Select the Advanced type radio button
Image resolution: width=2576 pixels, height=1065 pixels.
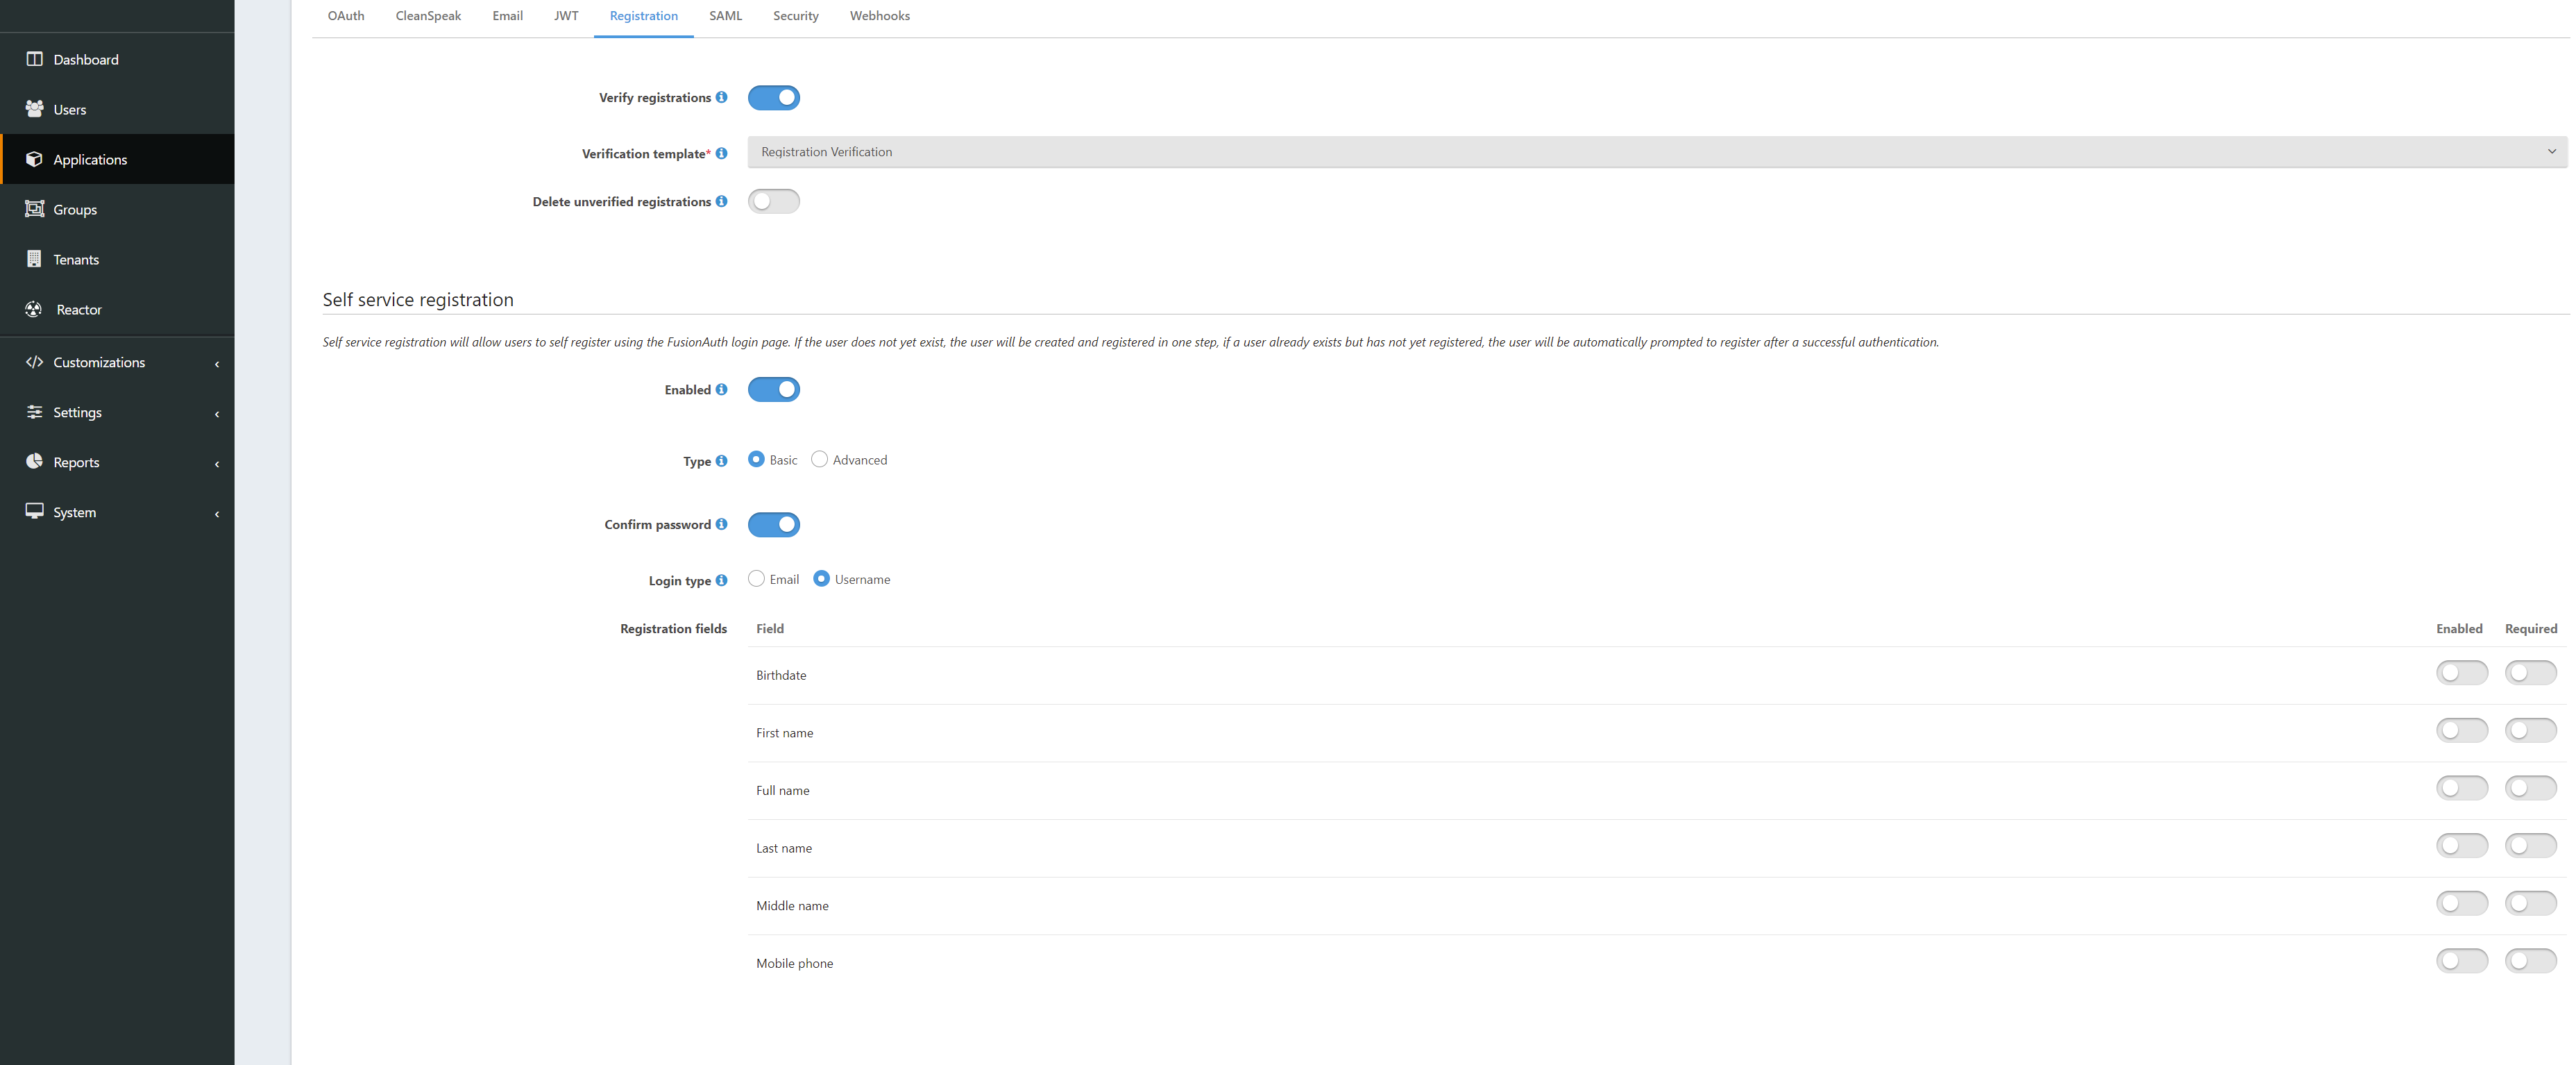819,459
